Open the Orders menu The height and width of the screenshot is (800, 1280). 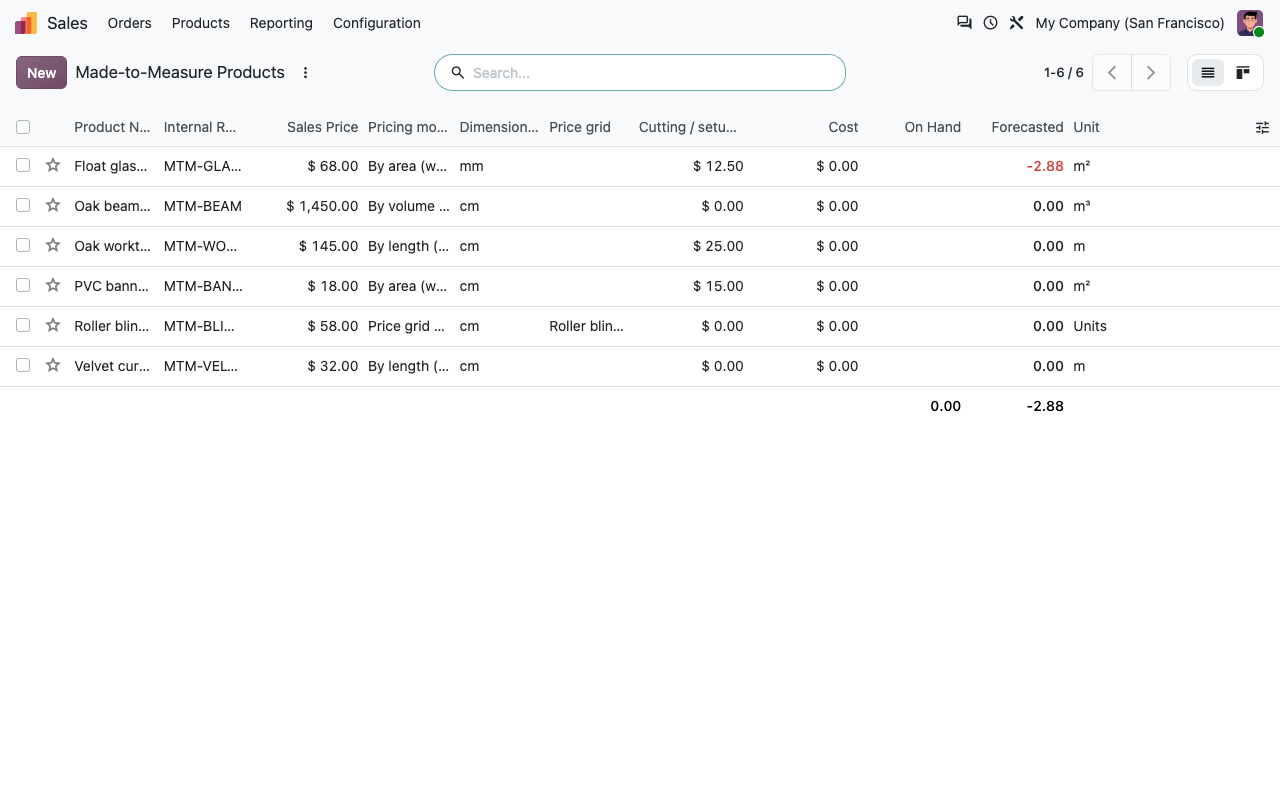tap(130, 23)
